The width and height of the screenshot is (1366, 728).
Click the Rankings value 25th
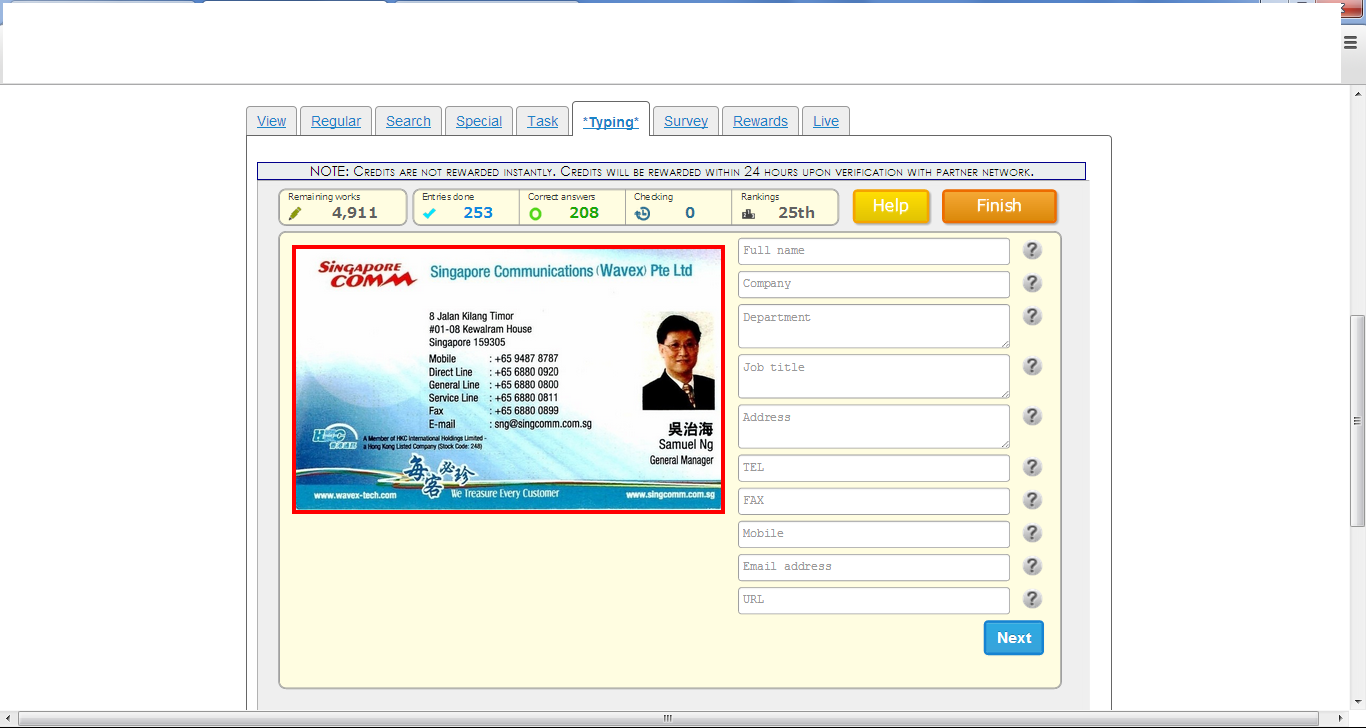coord(797,213)
